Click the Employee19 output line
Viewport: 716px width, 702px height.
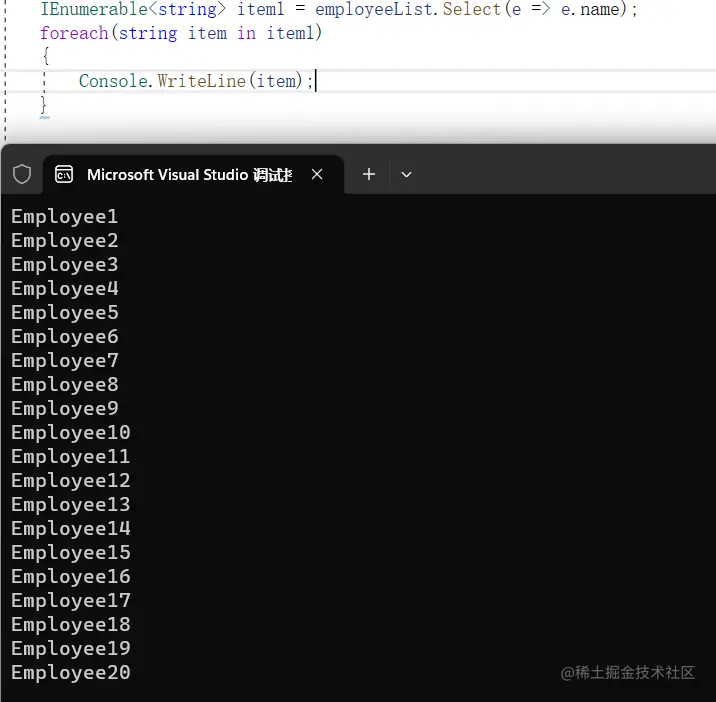tap(71, 648)
